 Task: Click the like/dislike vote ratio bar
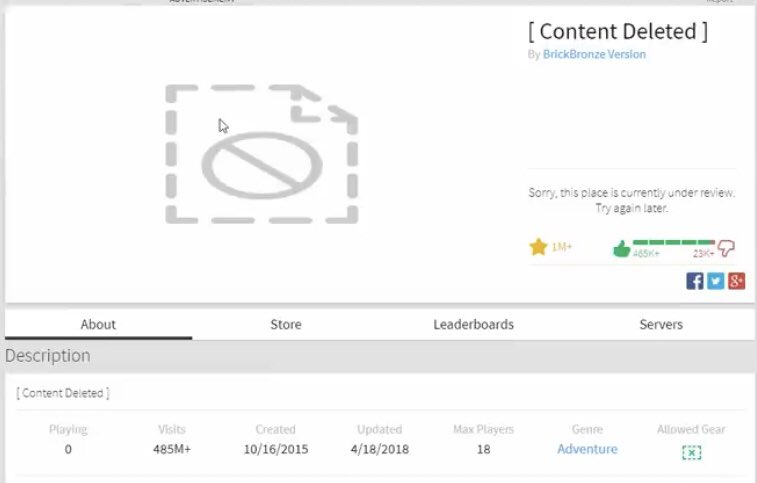tap(673, 242)
